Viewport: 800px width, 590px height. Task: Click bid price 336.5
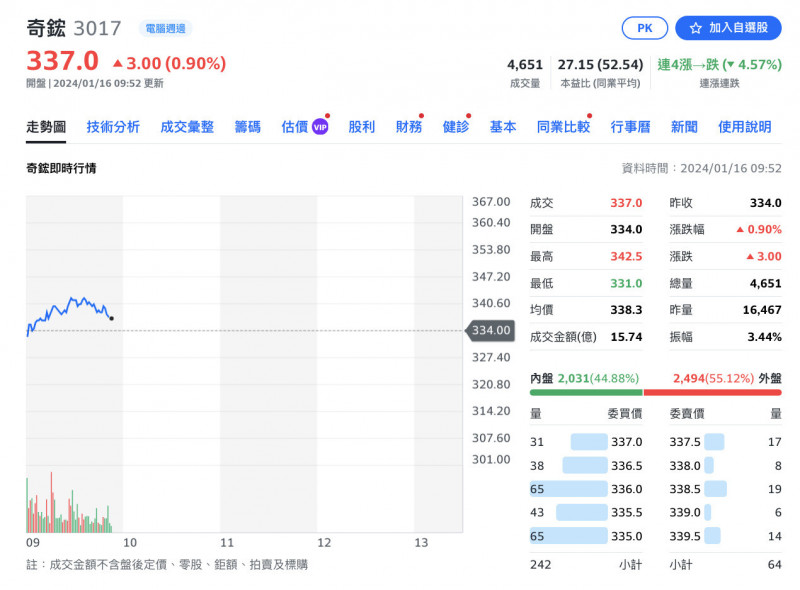[x=627, y=466]
